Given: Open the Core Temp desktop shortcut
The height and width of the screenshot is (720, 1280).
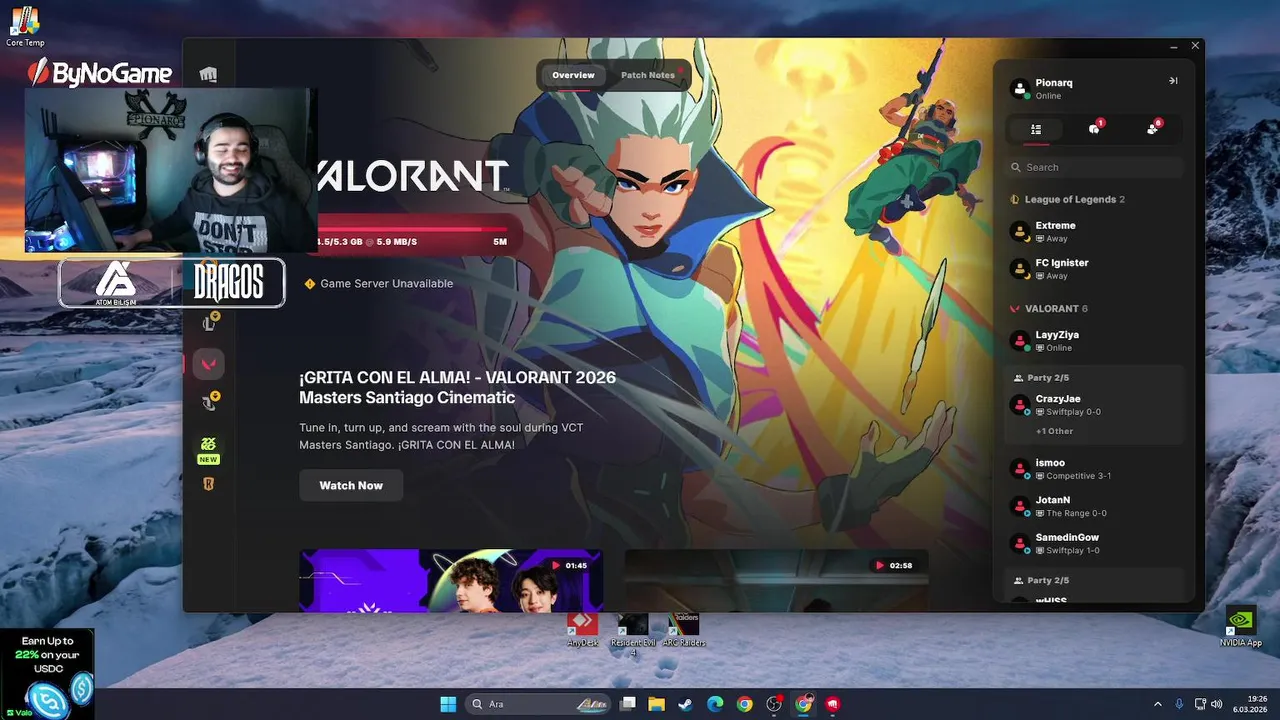Looking at the screenshot, I should (25, 27).
